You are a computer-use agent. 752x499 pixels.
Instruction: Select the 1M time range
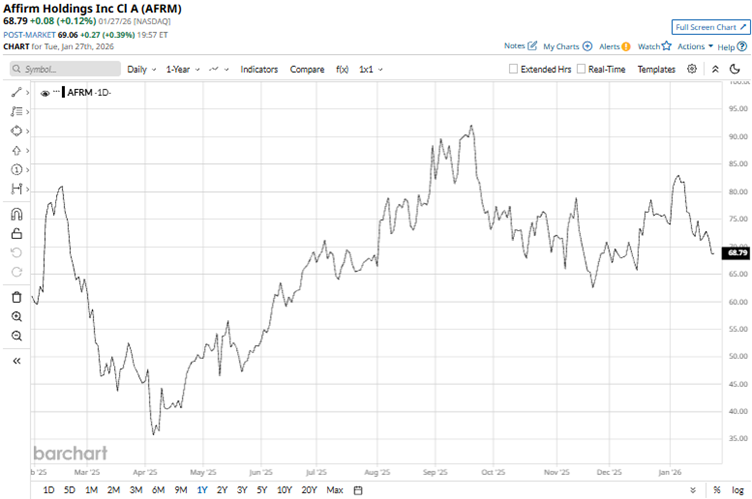point(91,490)
